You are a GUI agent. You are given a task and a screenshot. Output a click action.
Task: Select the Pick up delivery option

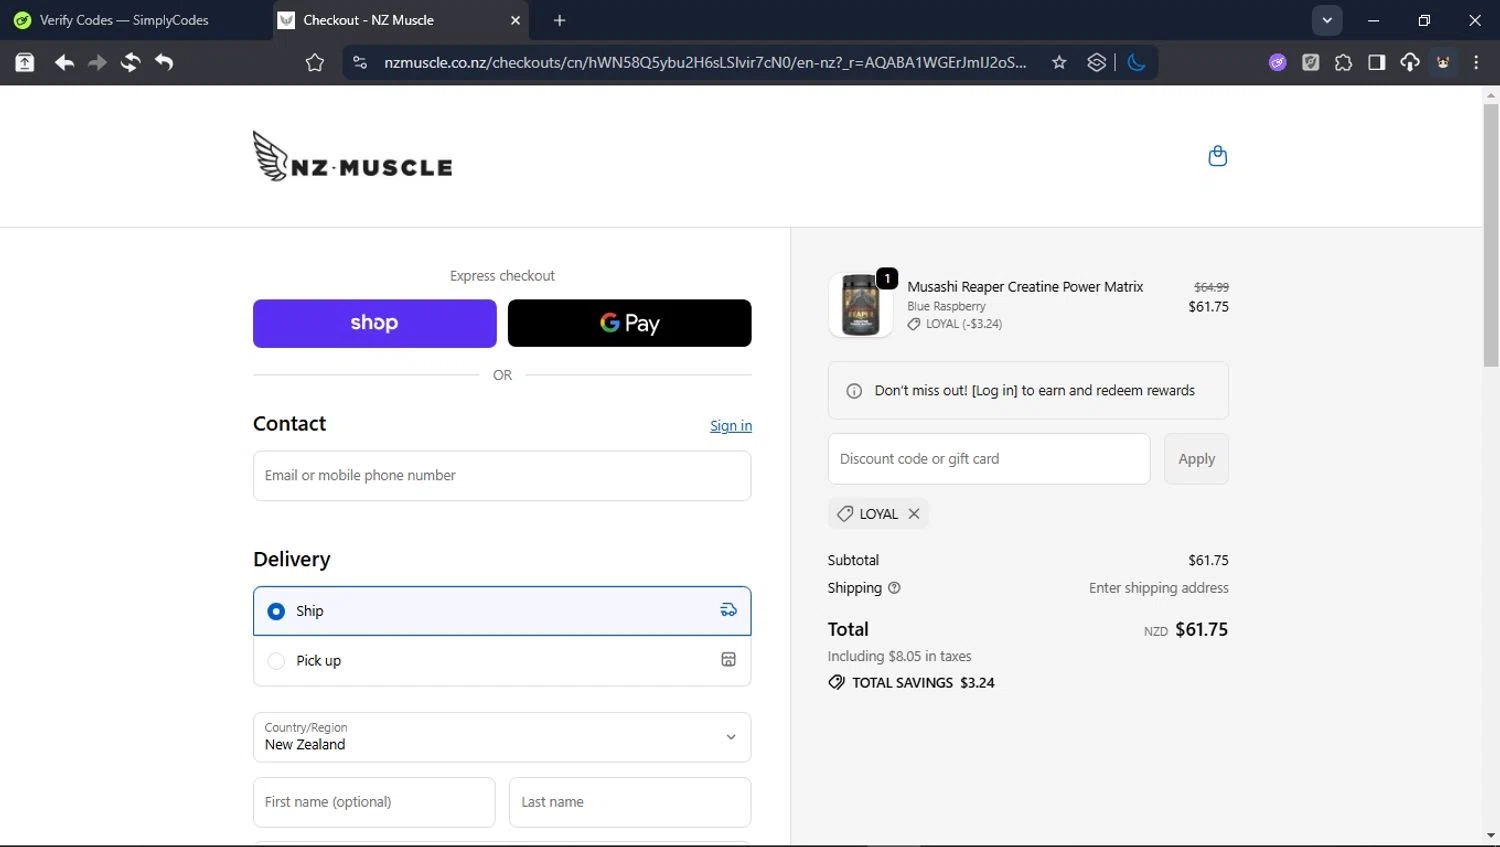[x=502, y=661]
